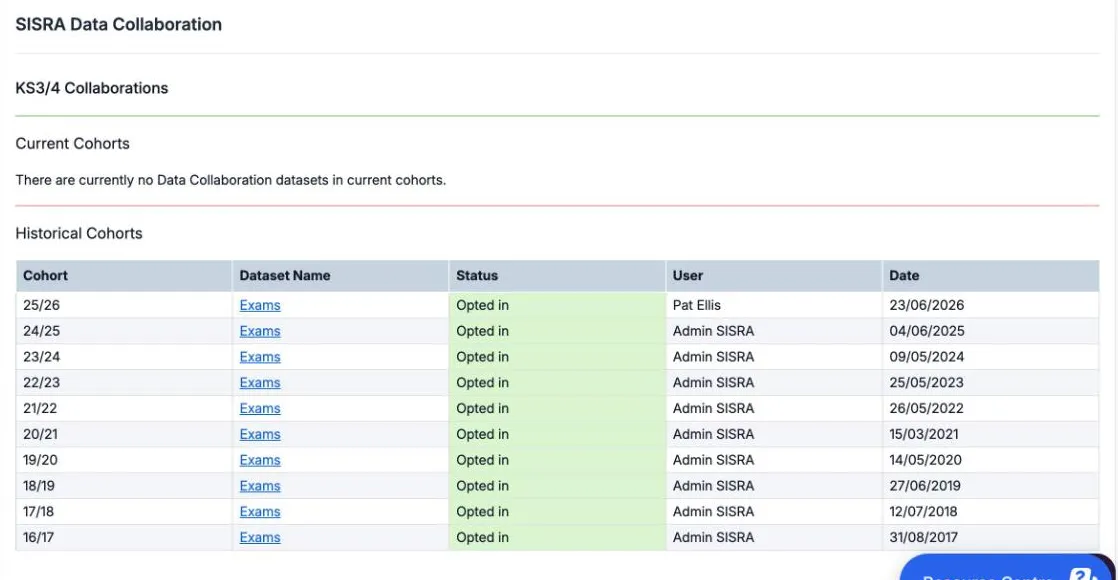Click the Dataset Name column header

340,275
